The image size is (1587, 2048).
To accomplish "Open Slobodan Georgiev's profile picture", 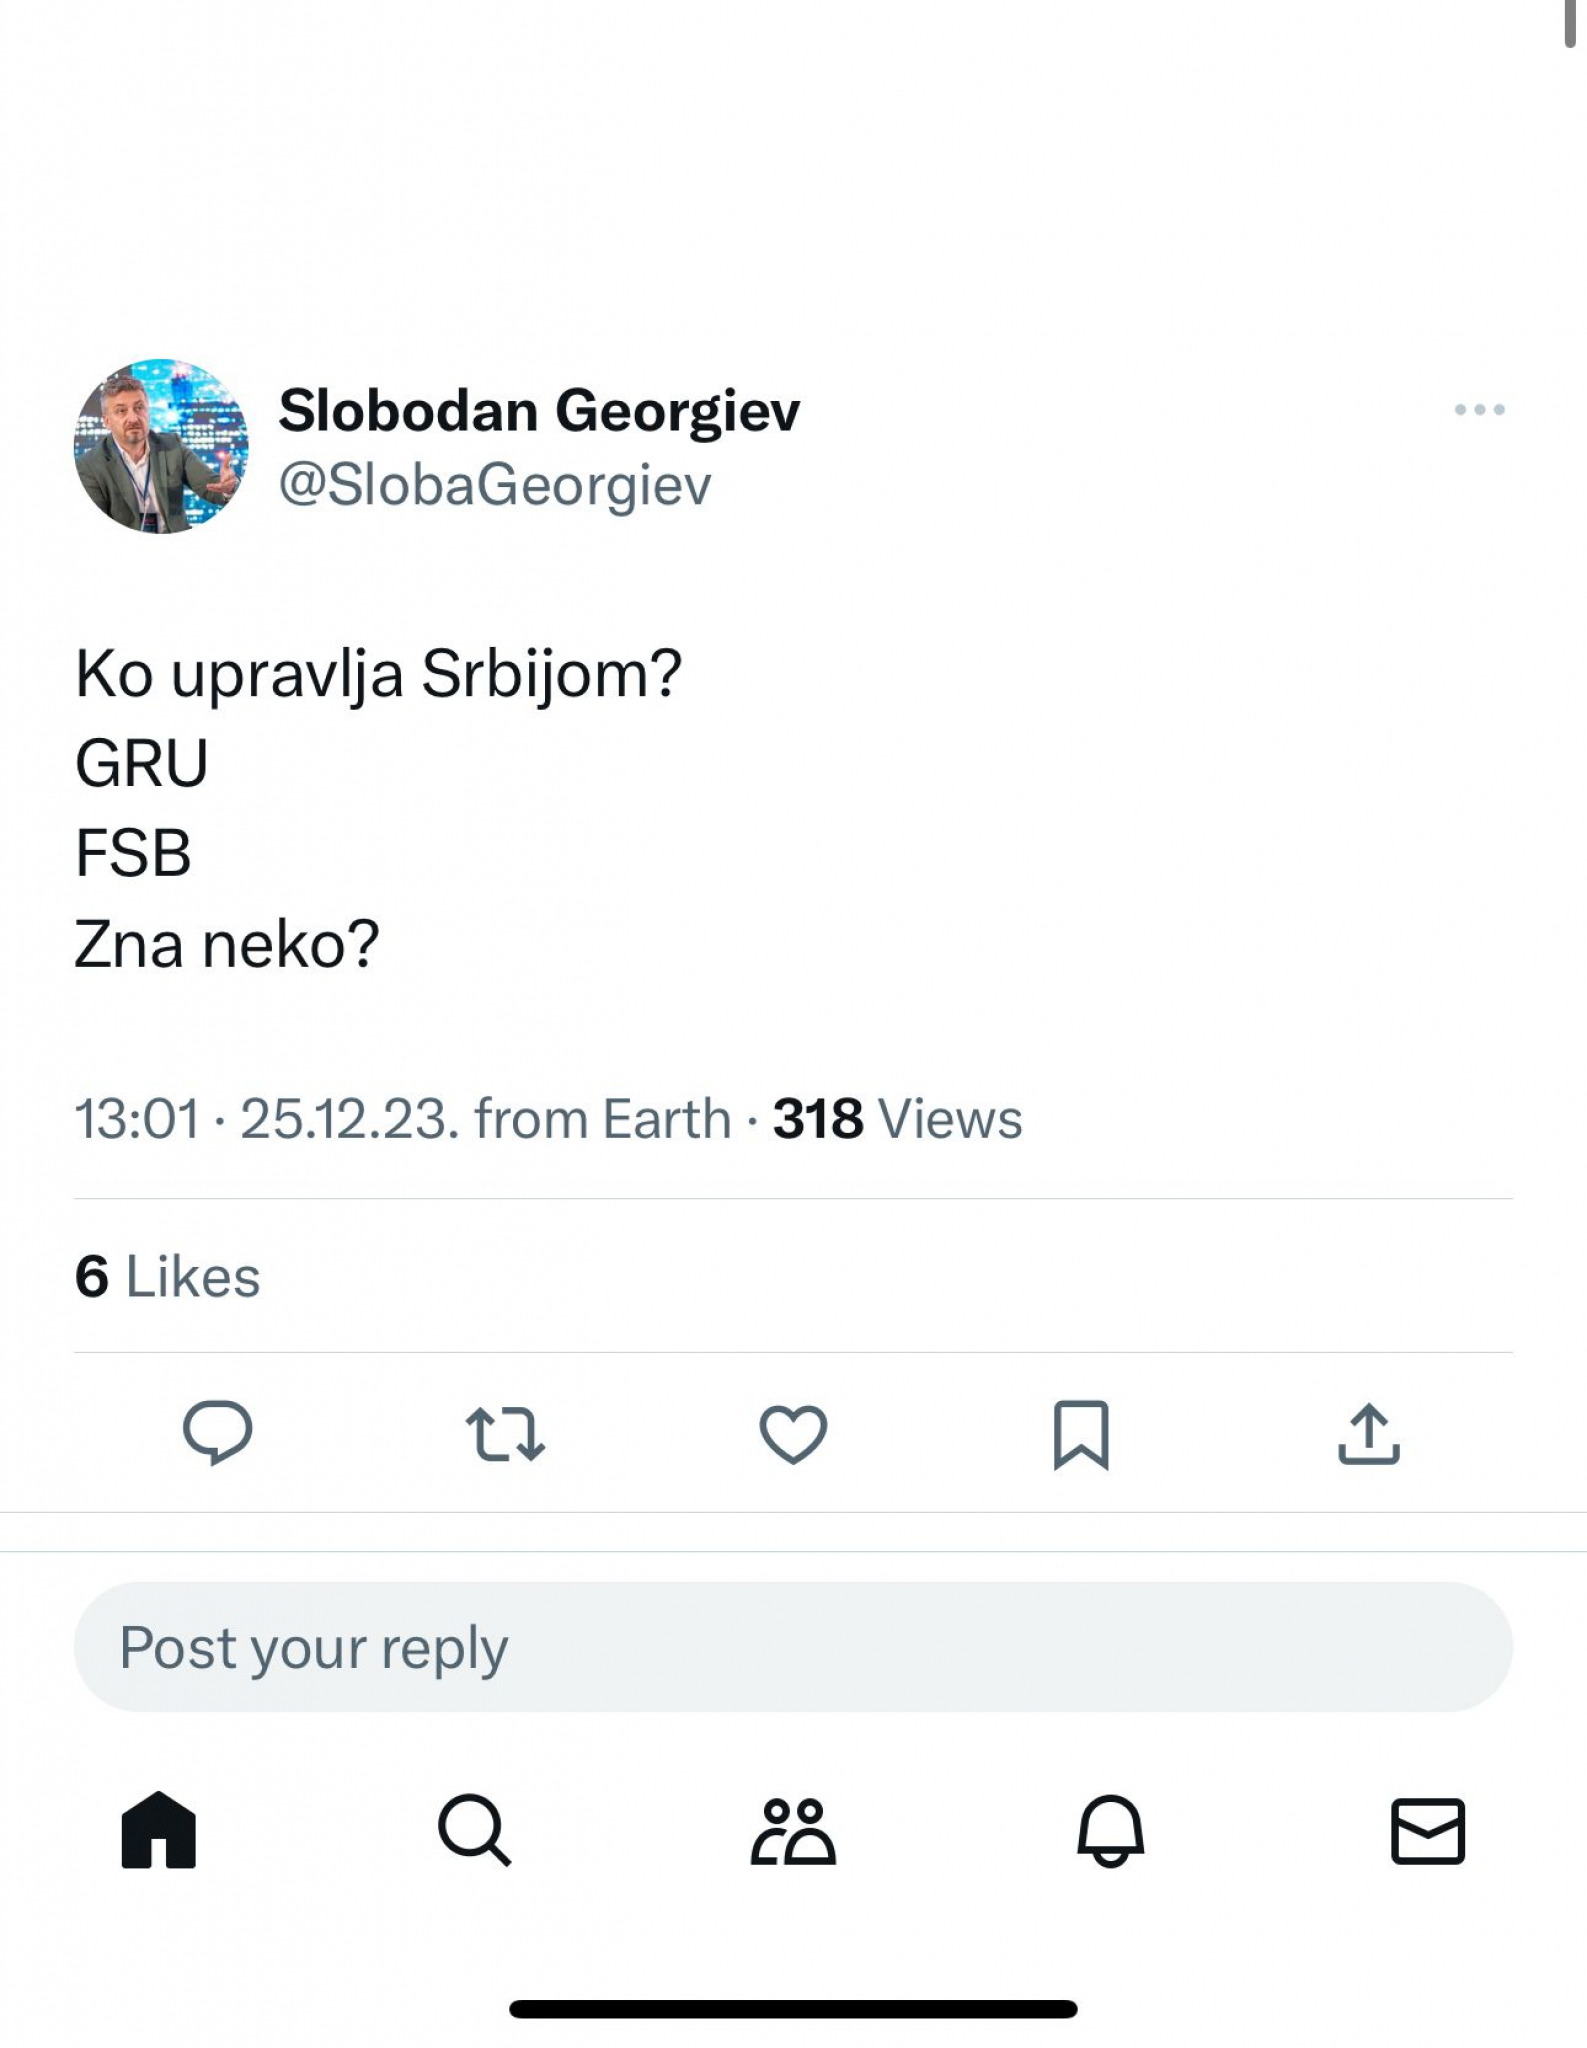I will pos(161,446).
